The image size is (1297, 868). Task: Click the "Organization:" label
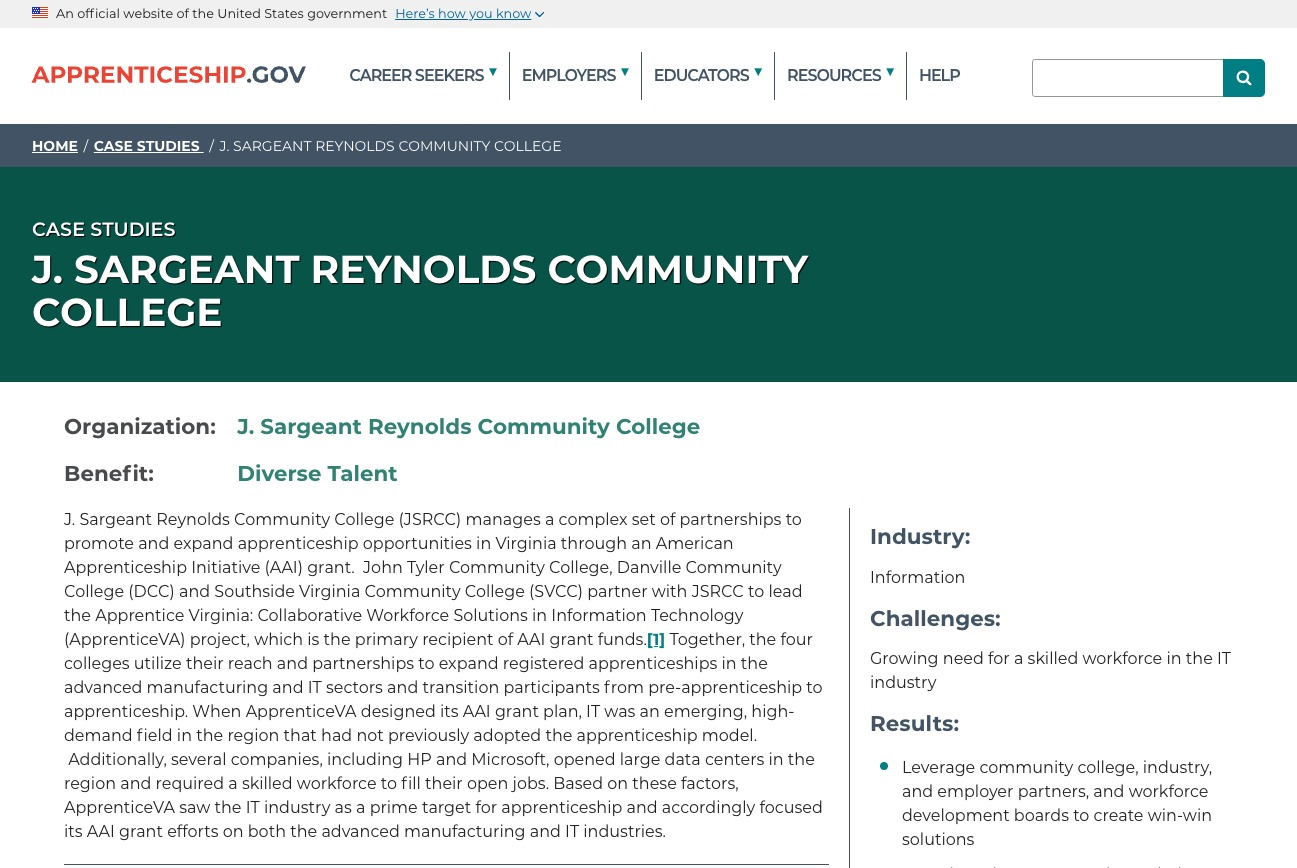tap(140, 427)
